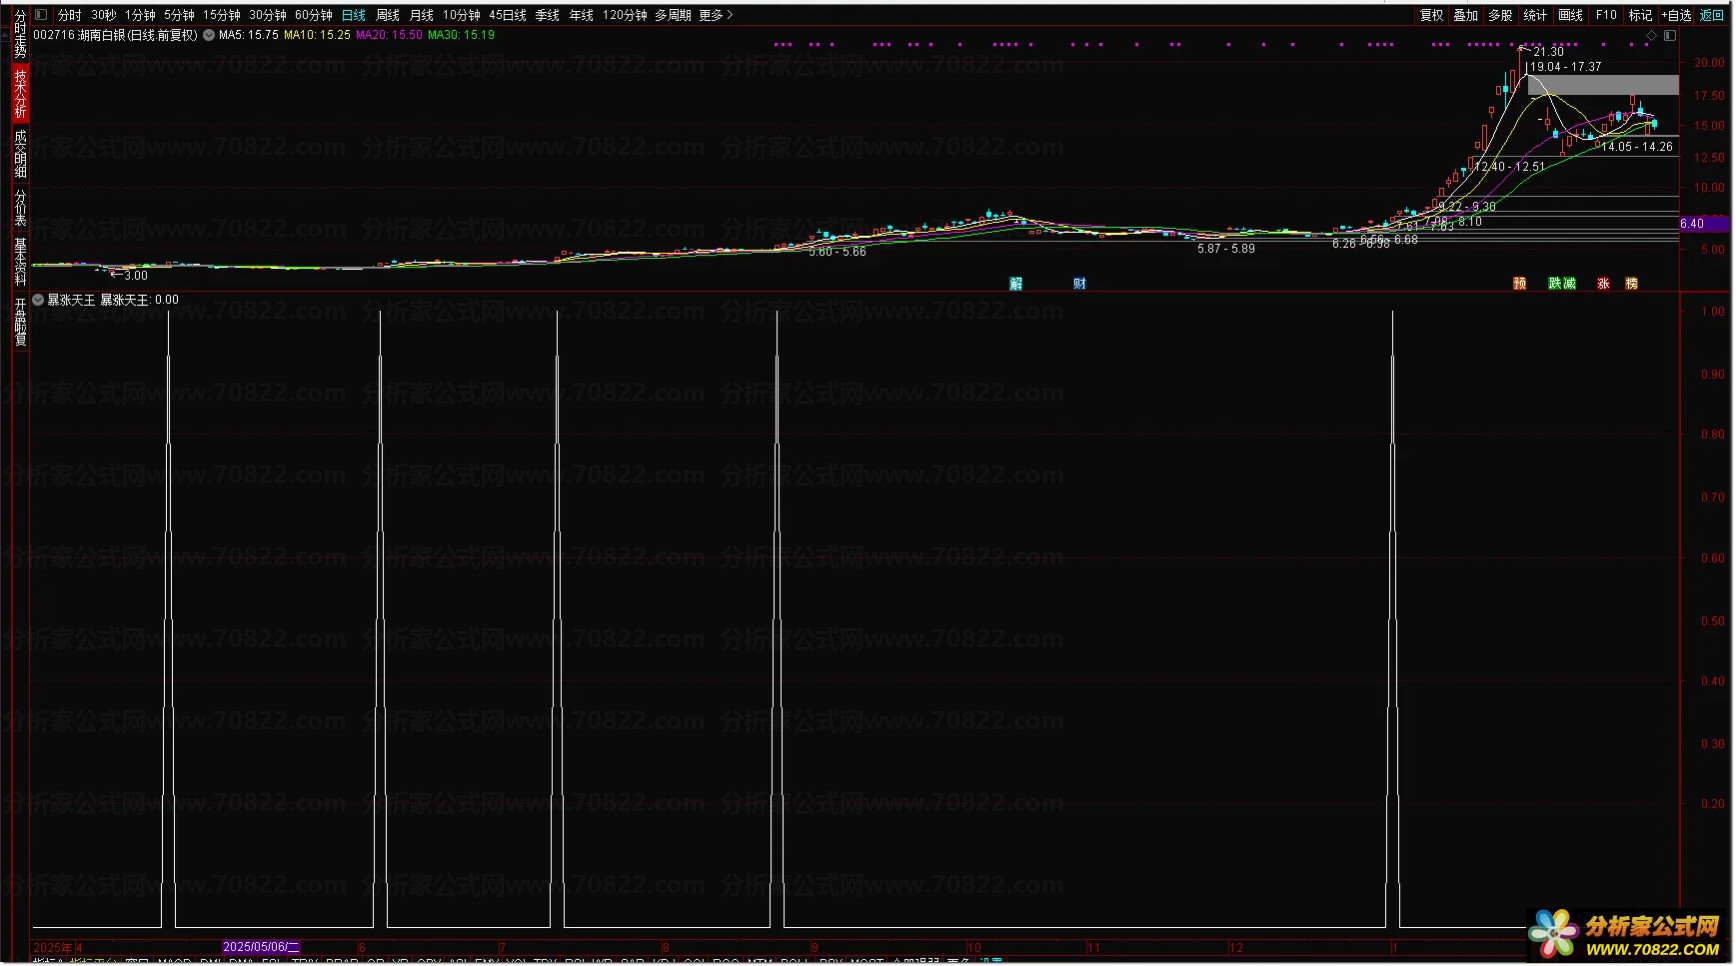Switch to the 周线 weekly period
1736x966 pixels.
point(387,15)
